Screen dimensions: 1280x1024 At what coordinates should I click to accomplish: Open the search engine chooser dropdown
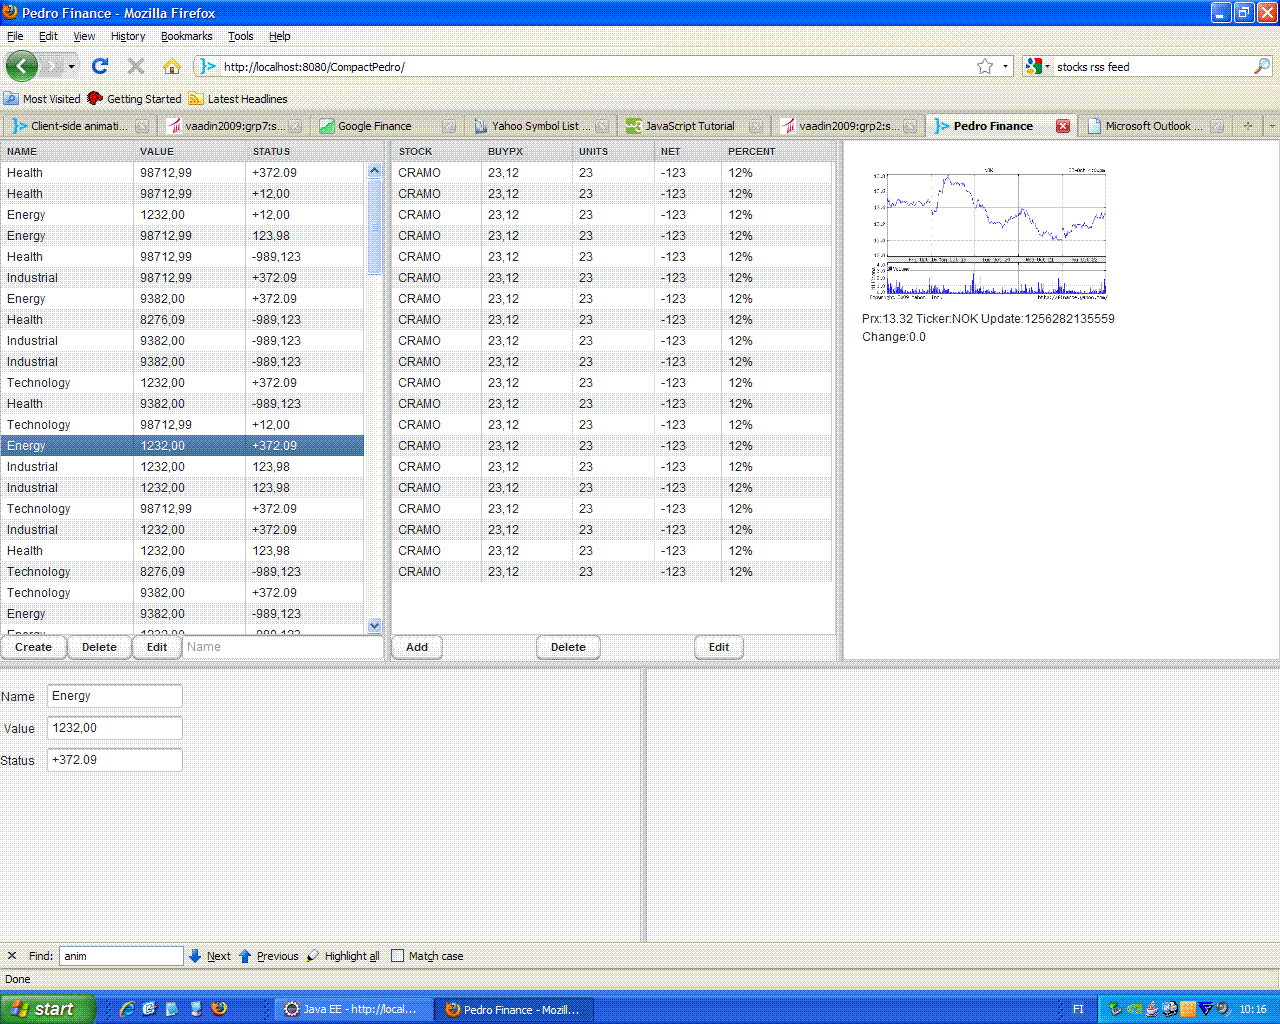[1037, 66]
